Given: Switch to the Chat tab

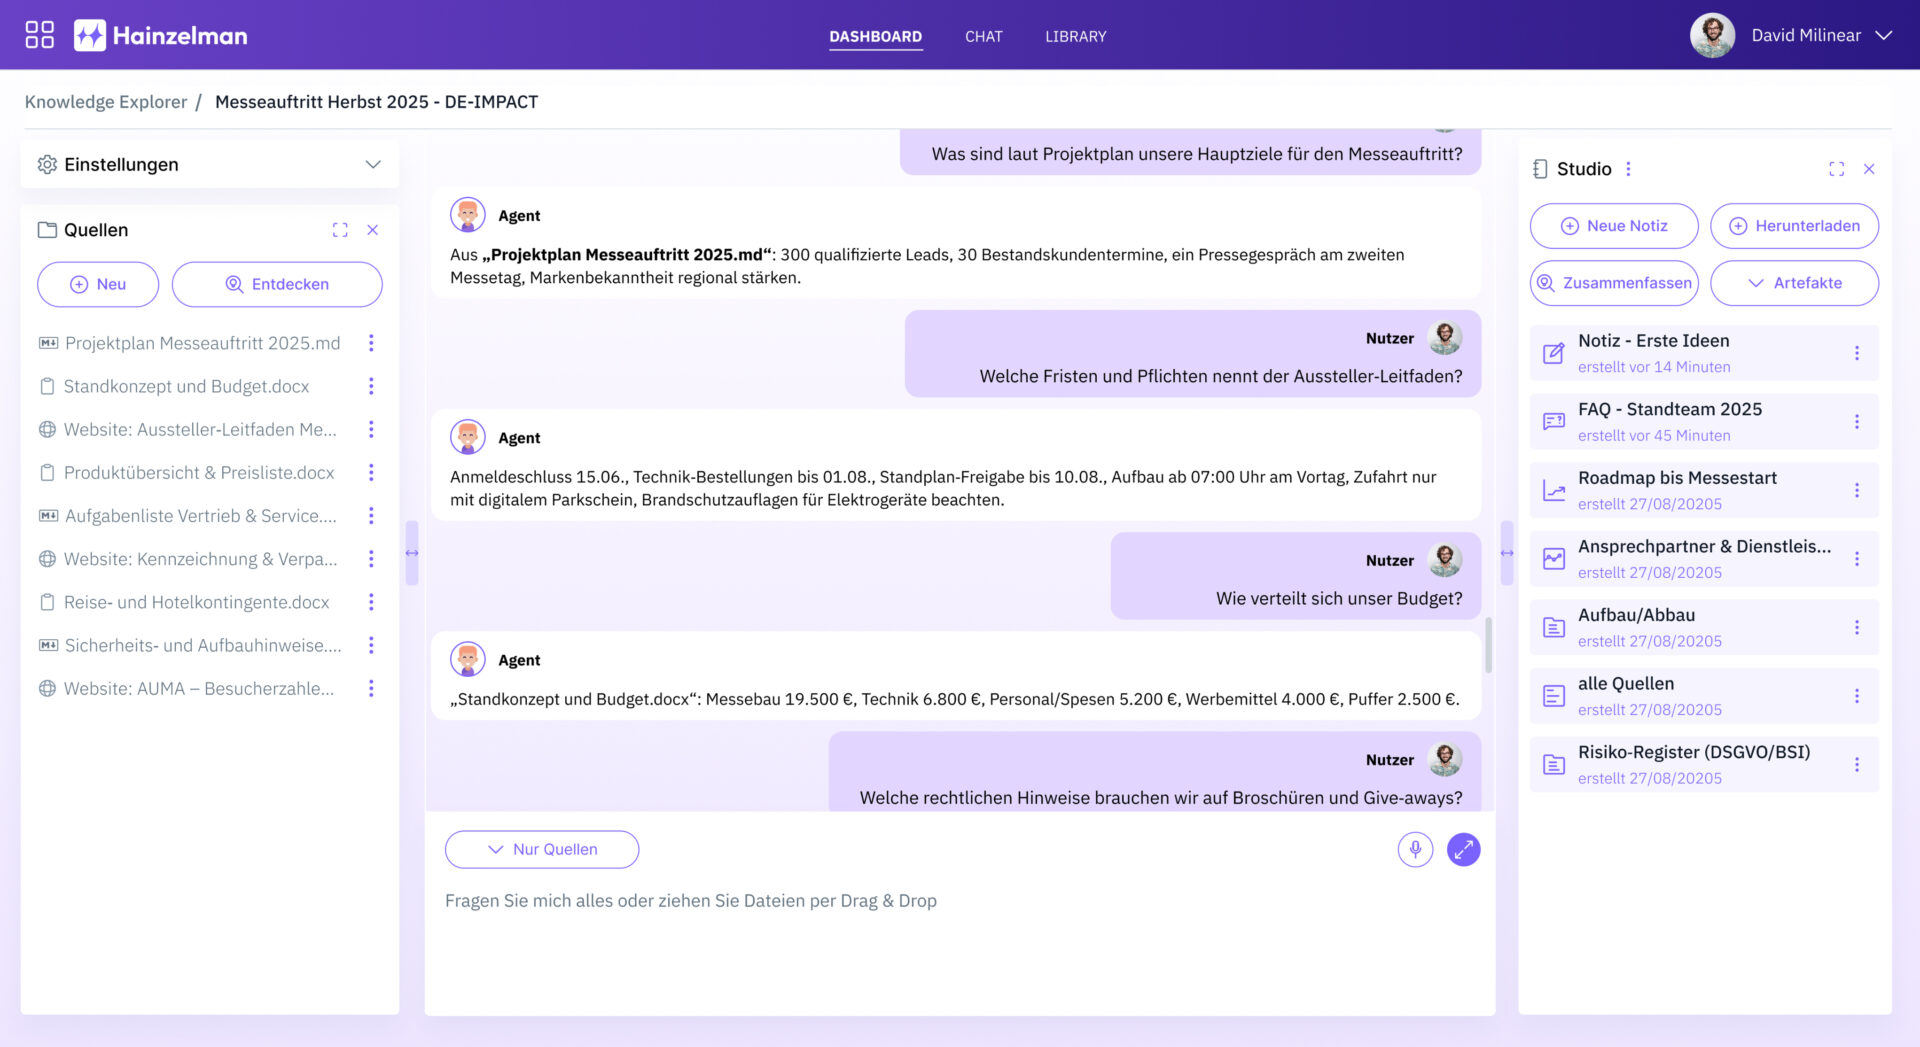Looking at the screenshot, I should click(x=983, y=36).
